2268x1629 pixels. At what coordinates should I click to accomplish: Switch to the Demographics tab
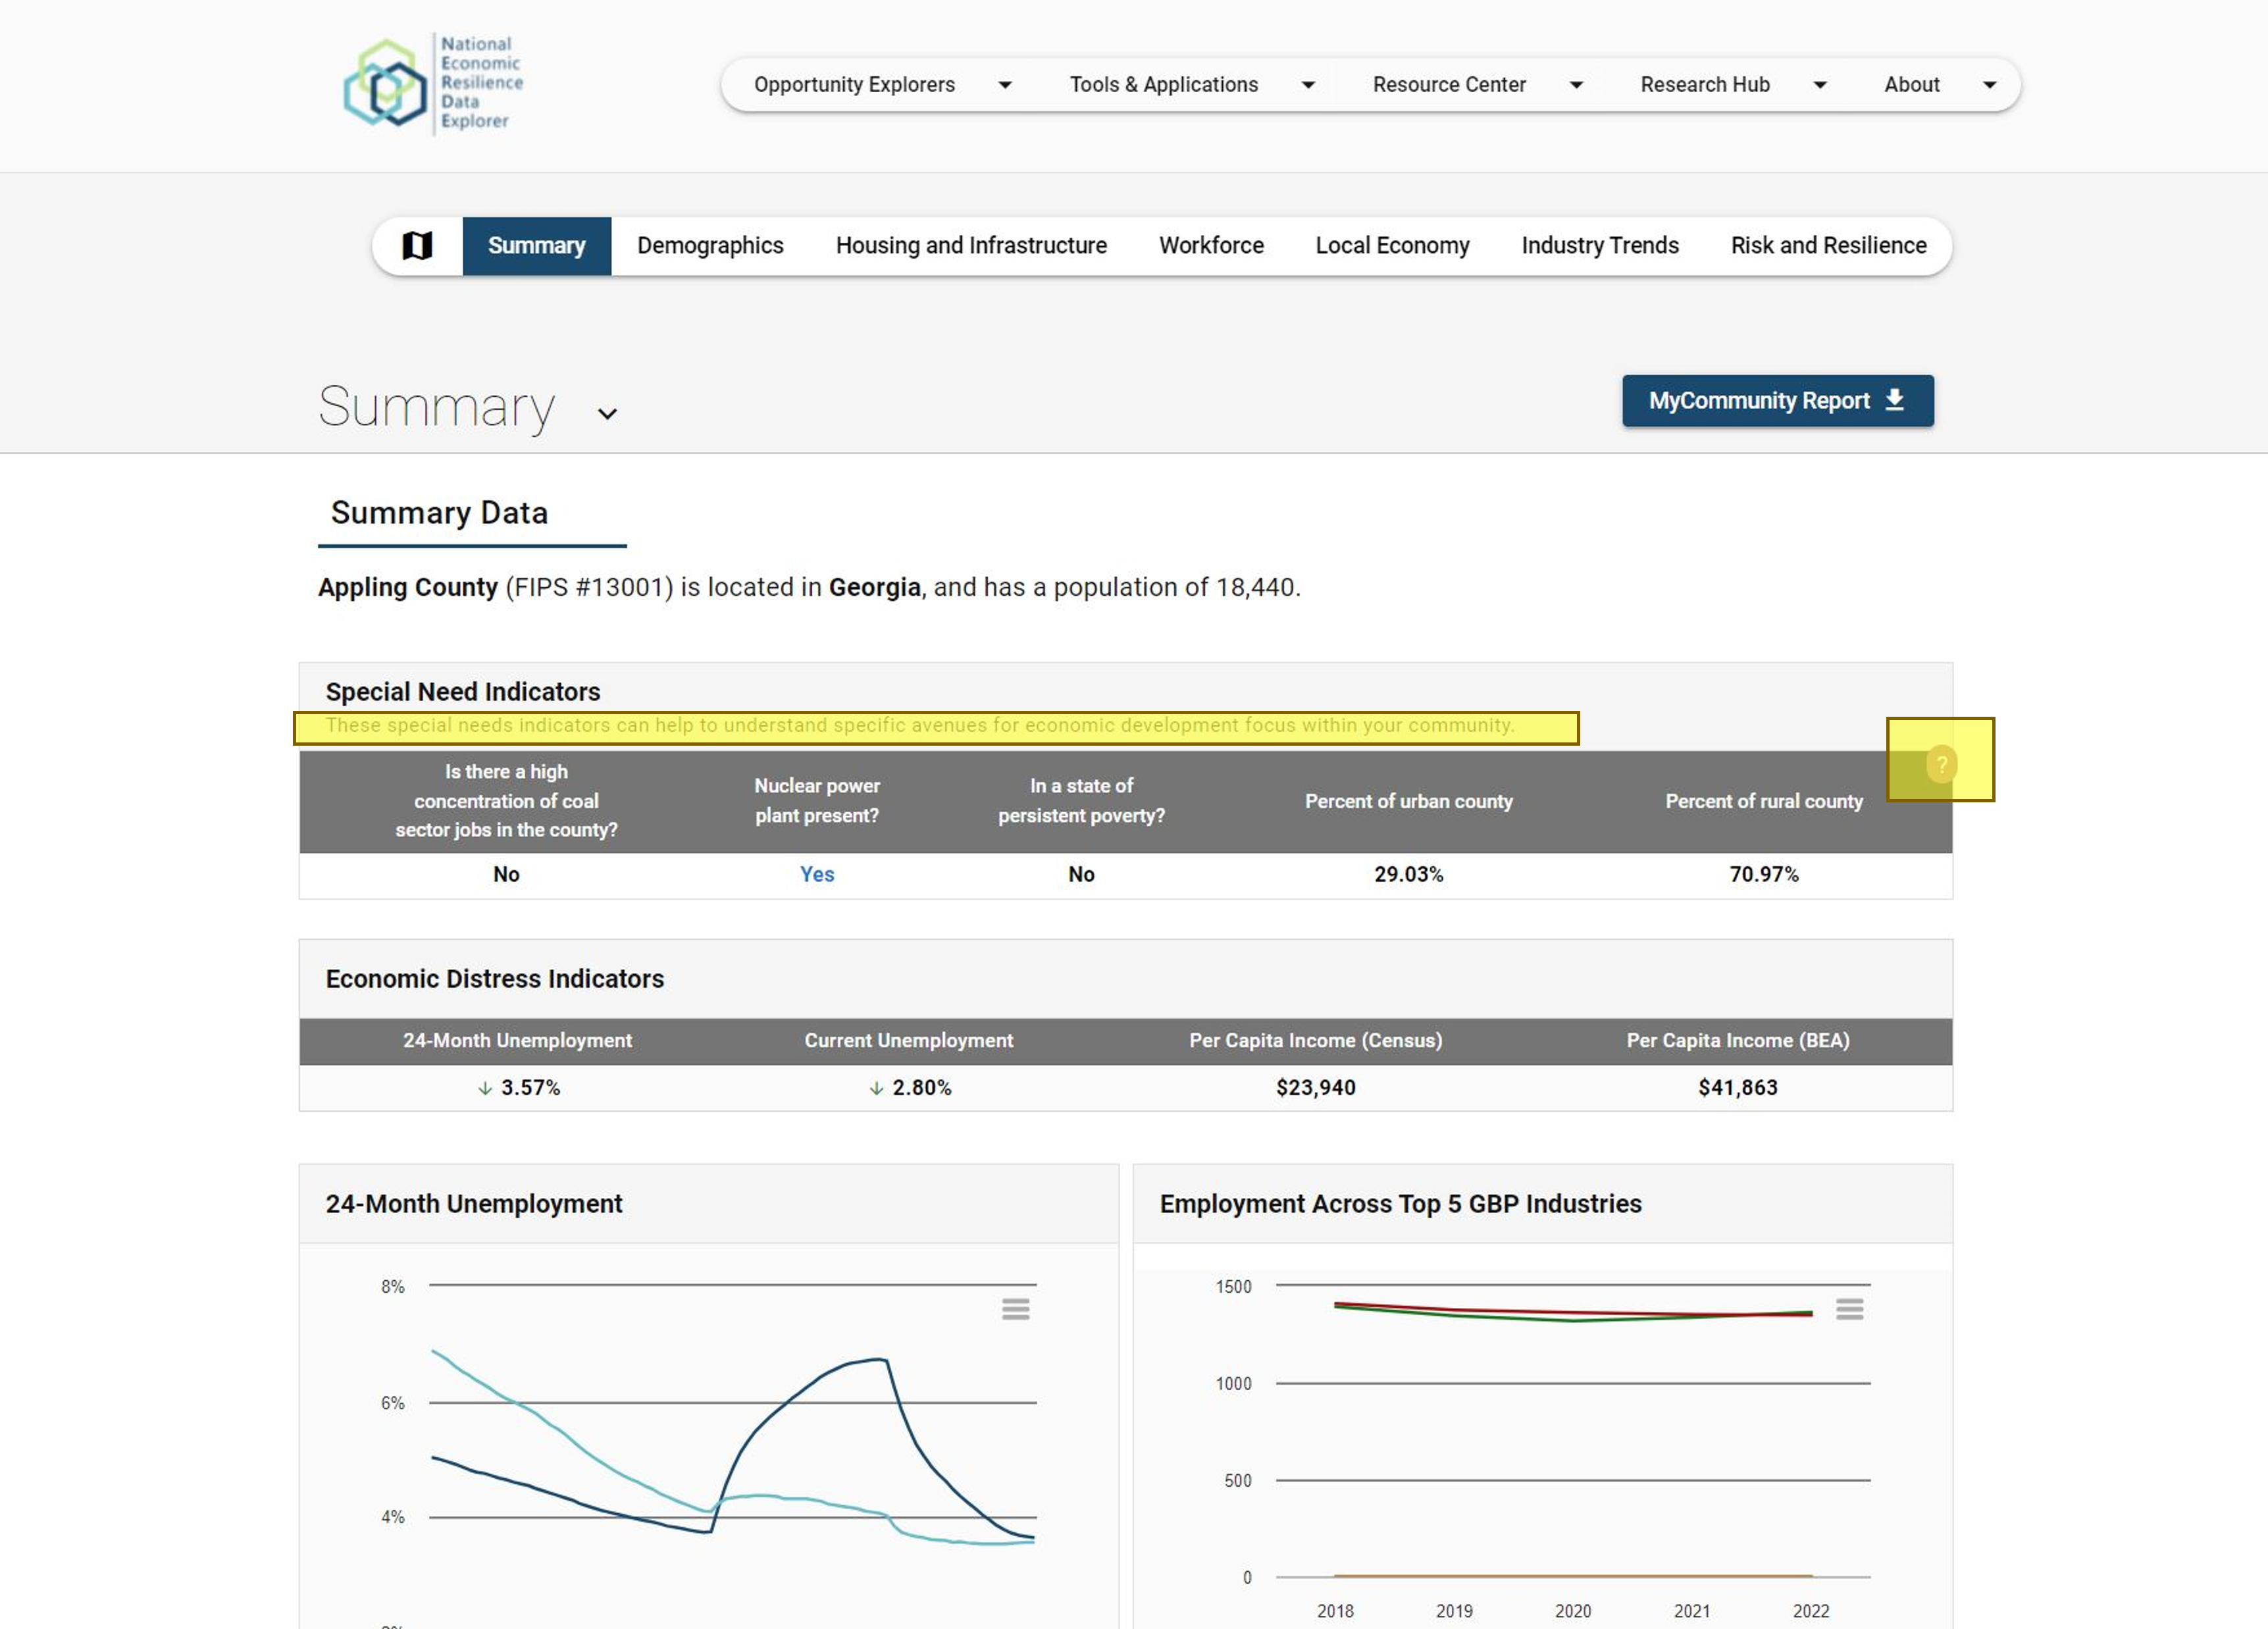click(x=710, y=246)
